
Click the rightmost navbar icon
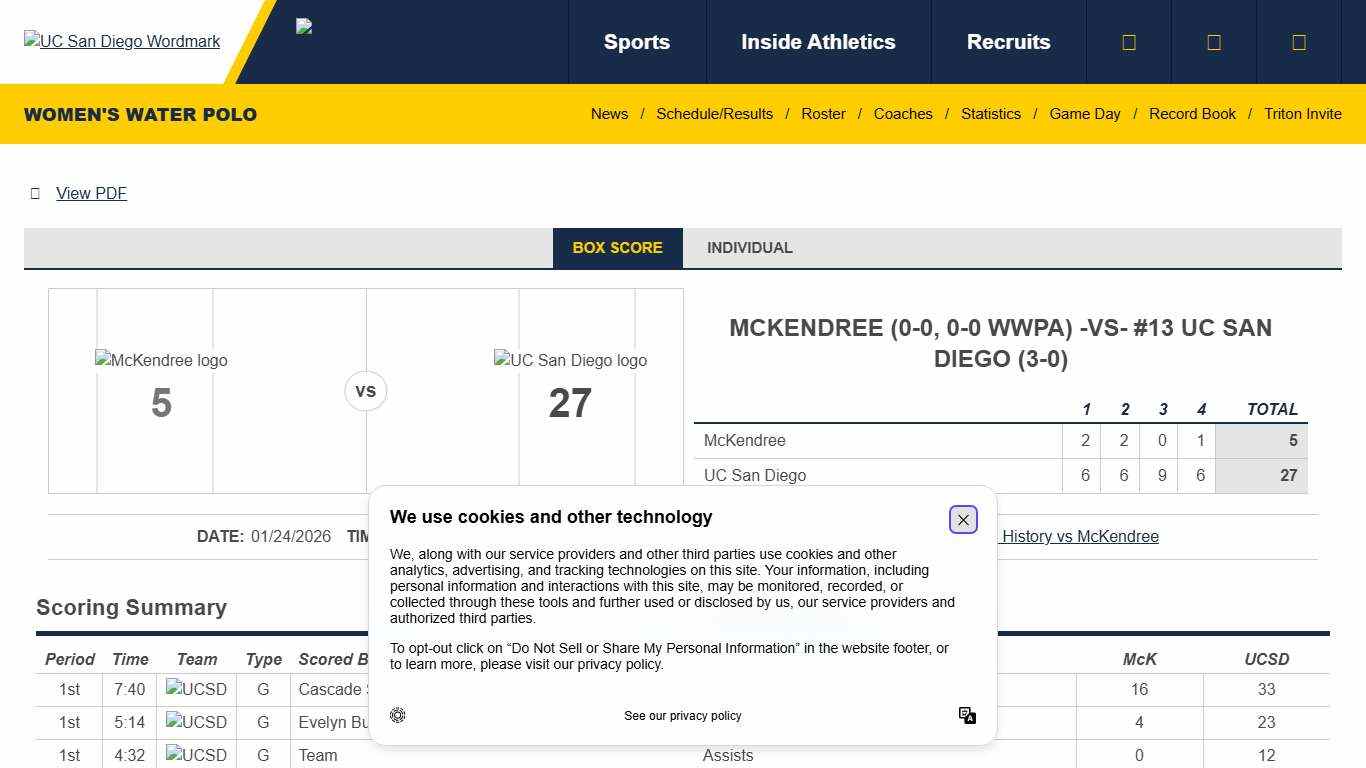[1298, 42]
